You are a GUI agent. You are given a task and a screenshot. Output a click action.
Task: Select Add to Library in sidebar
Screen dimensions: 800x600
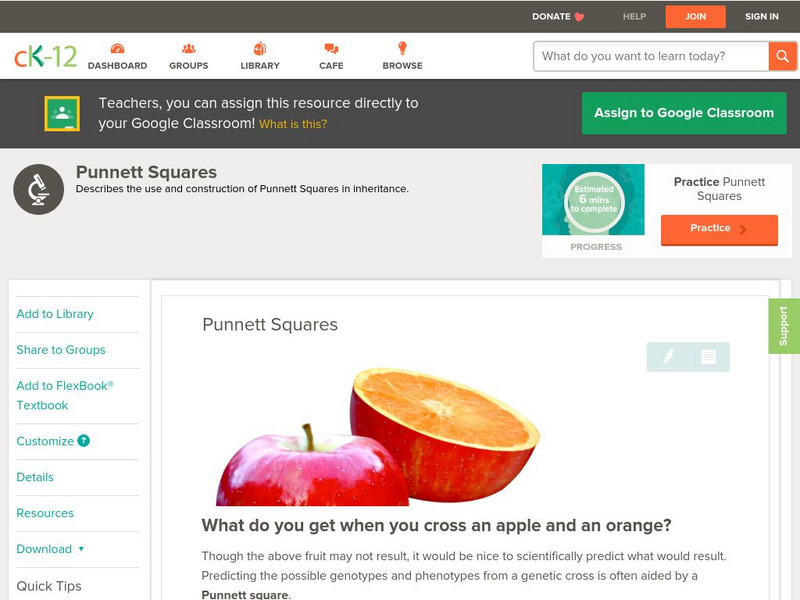[55, 314]
